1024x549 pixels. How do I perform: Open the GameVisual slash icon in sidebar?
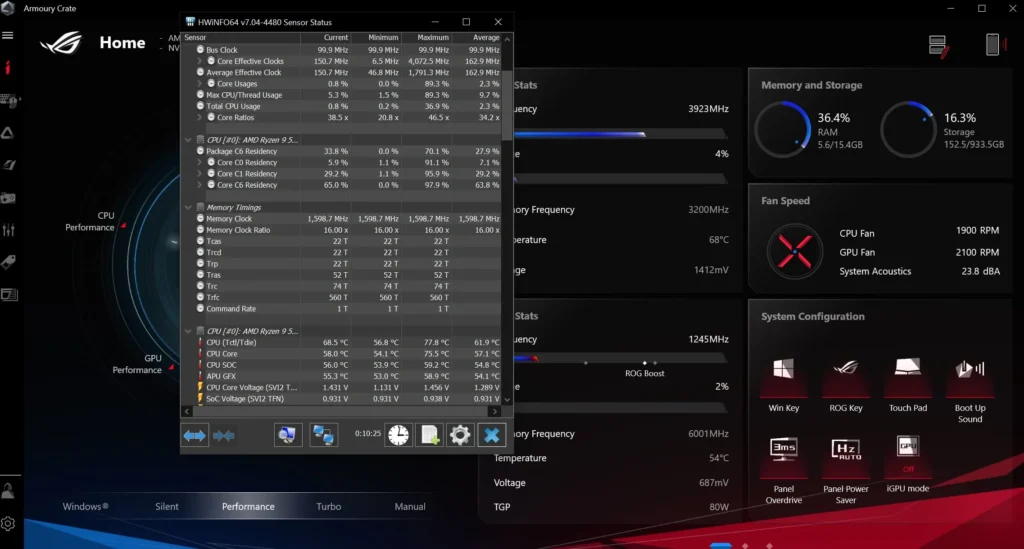(x=8, y=165)
